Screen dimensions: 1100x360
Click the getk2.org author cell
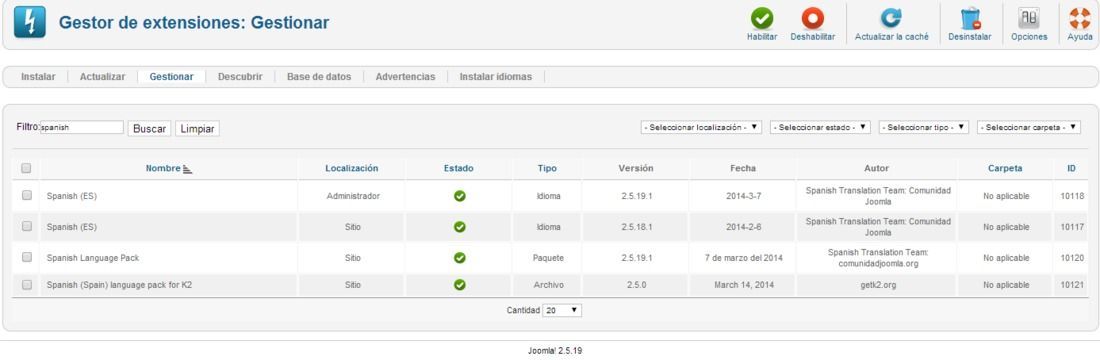pos(878,286)
